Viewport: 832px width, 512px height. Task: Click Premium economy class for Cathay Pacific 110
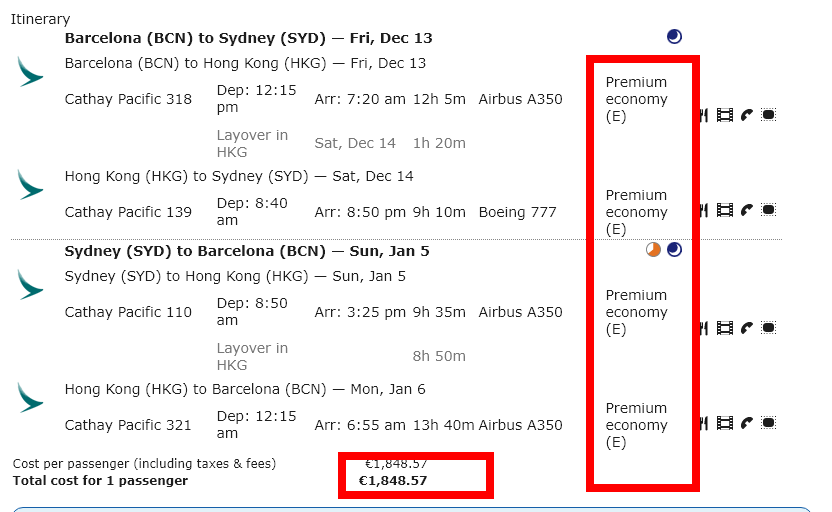636,312
